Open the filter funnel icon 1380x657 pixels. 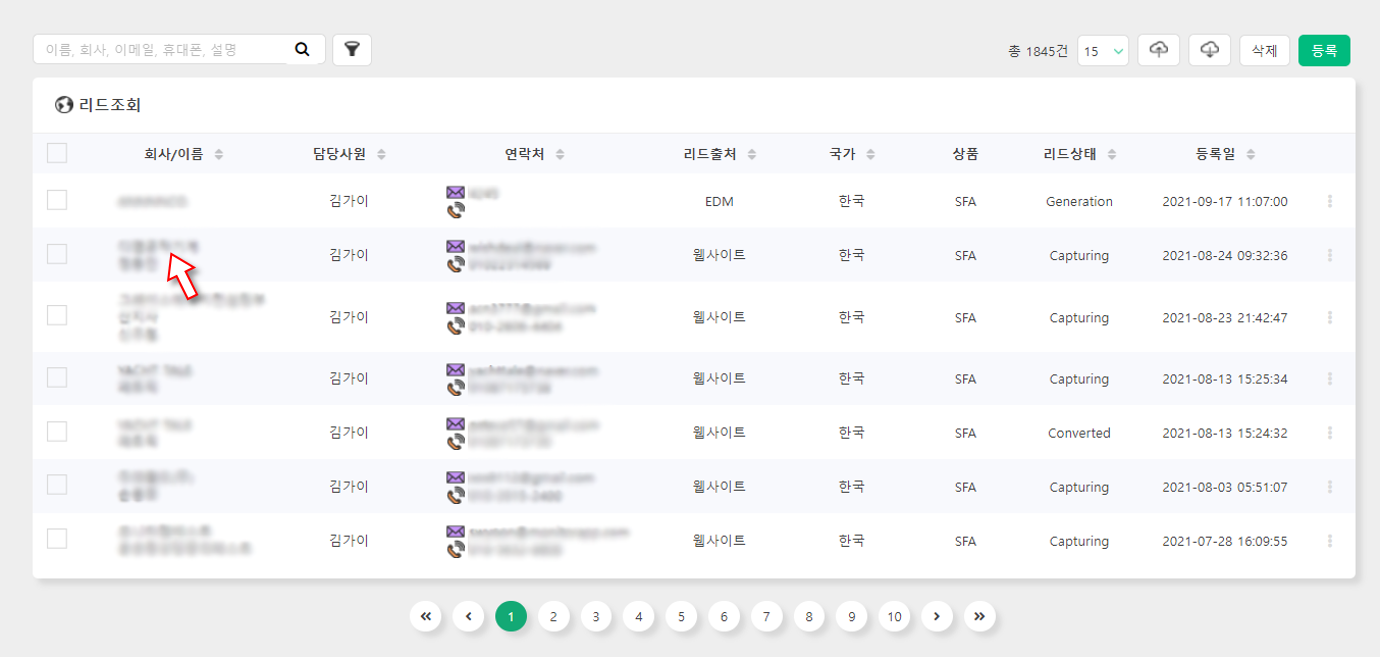coord(352,49)
